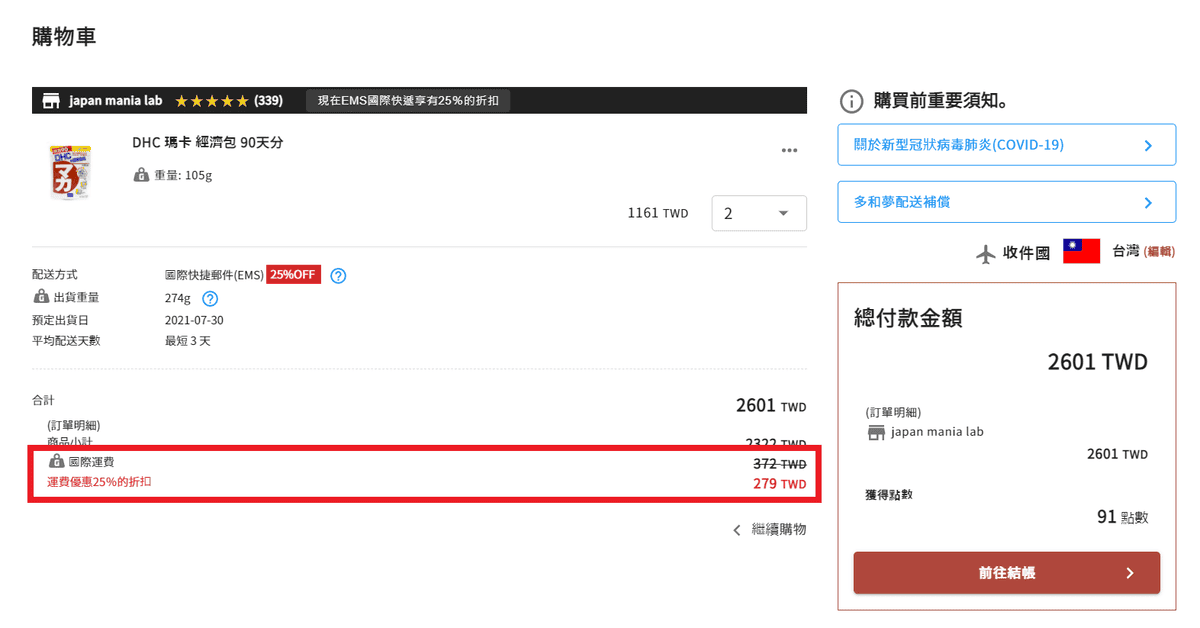Click the EMS 25% discount banner
This screenshot has height=628, width=1200.
click(x=408, y=101)
